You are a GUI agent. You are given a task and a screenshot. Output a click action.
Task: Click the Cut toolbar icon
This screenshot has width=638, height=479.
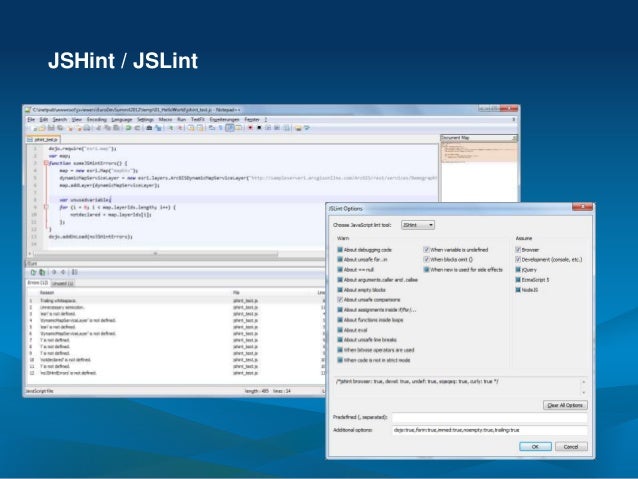coord(98,128)
